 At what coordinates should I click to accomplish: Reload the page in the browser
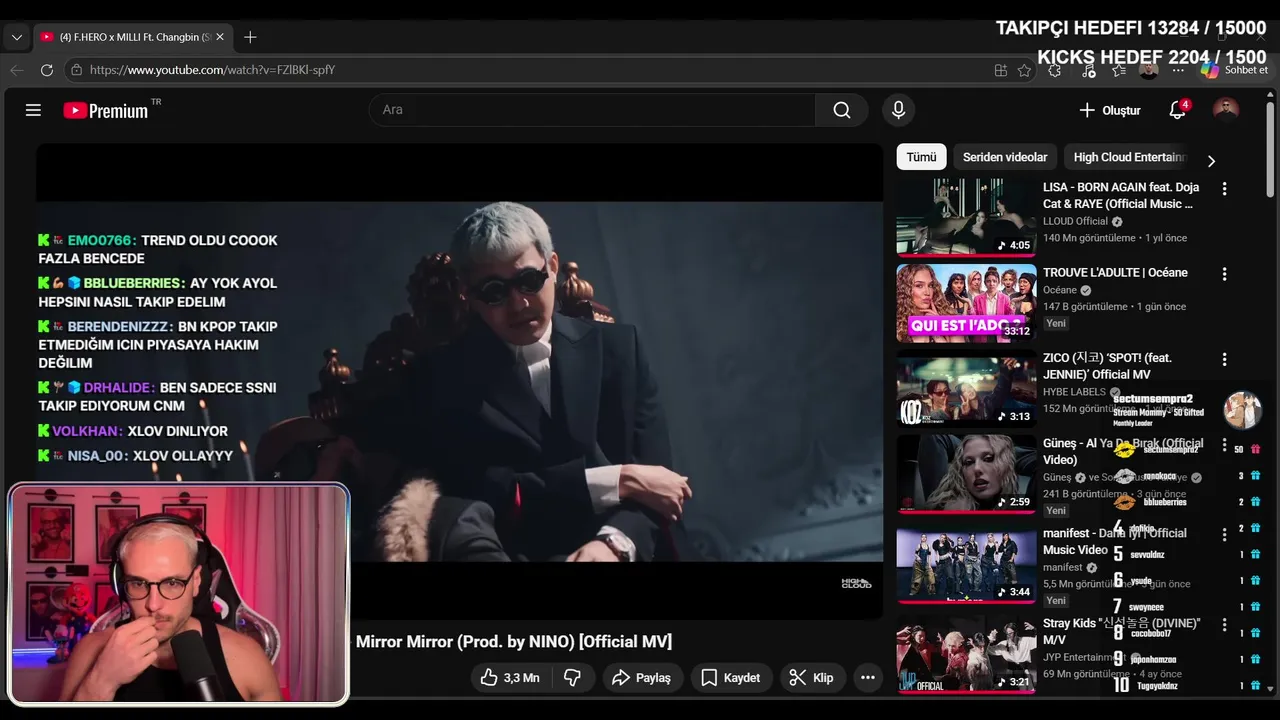(46, 70)
